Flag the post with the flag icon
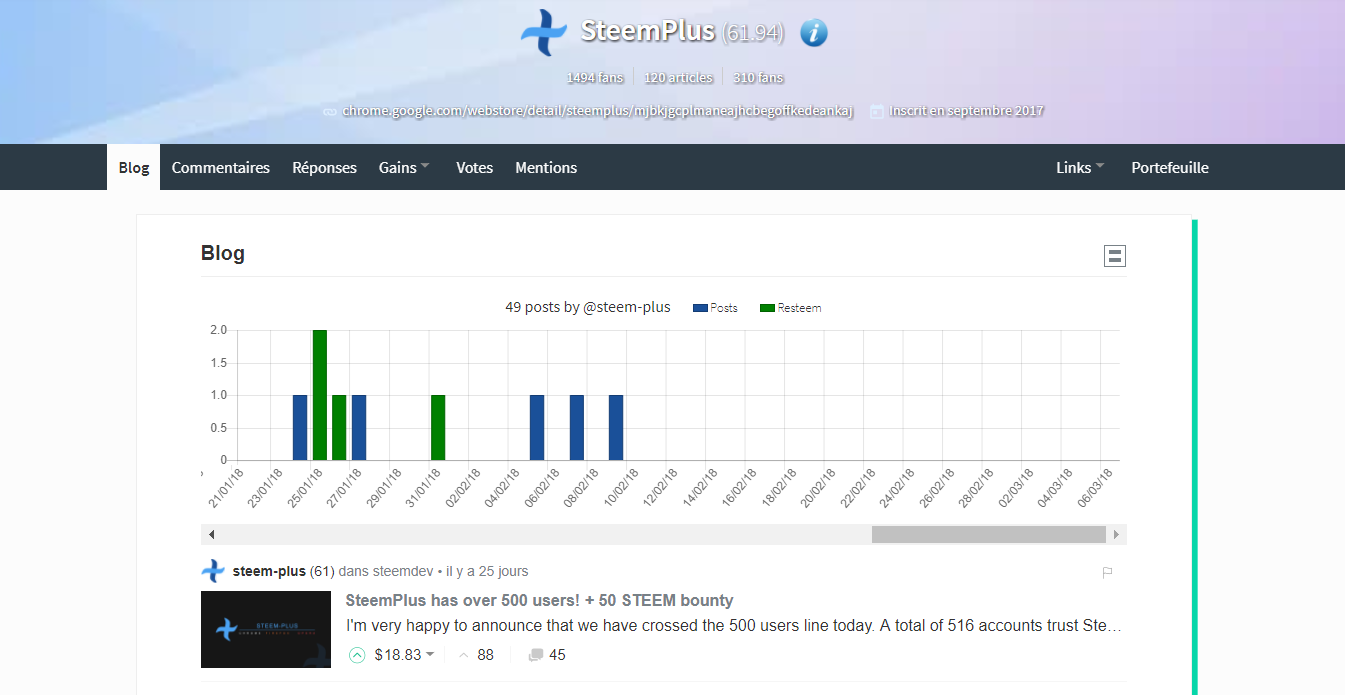1345x695 pixels. tap(1107, 573)
